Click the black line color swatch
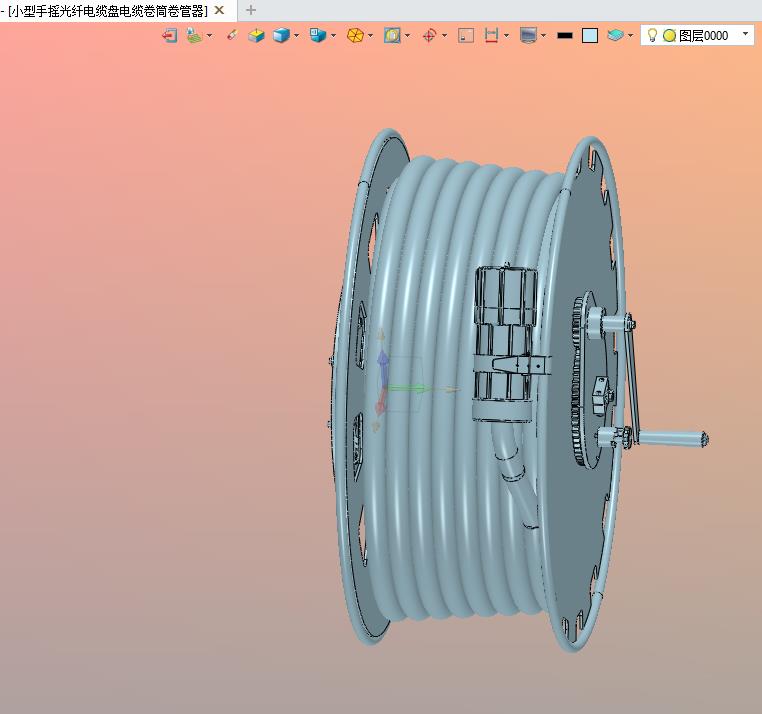Screen dimensions: 762x714 [565, 35]
